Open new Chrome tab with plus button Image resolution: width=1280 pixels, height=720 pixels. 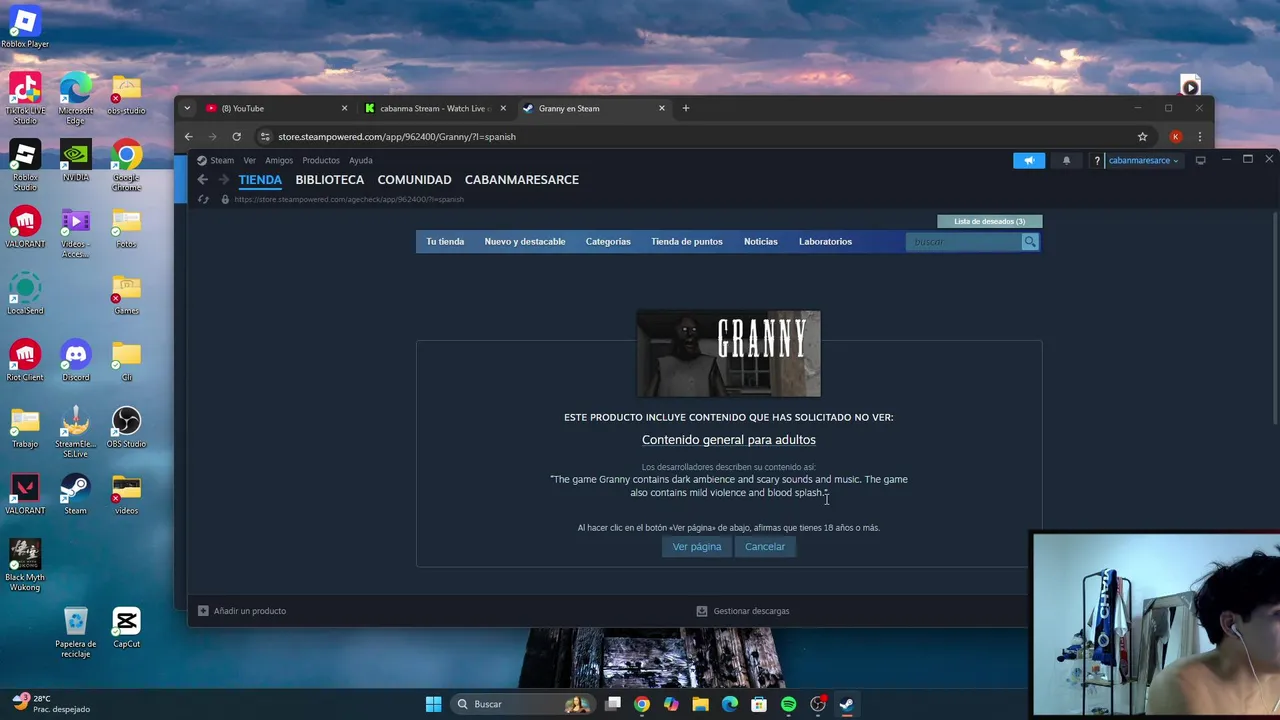coord(686,108)
